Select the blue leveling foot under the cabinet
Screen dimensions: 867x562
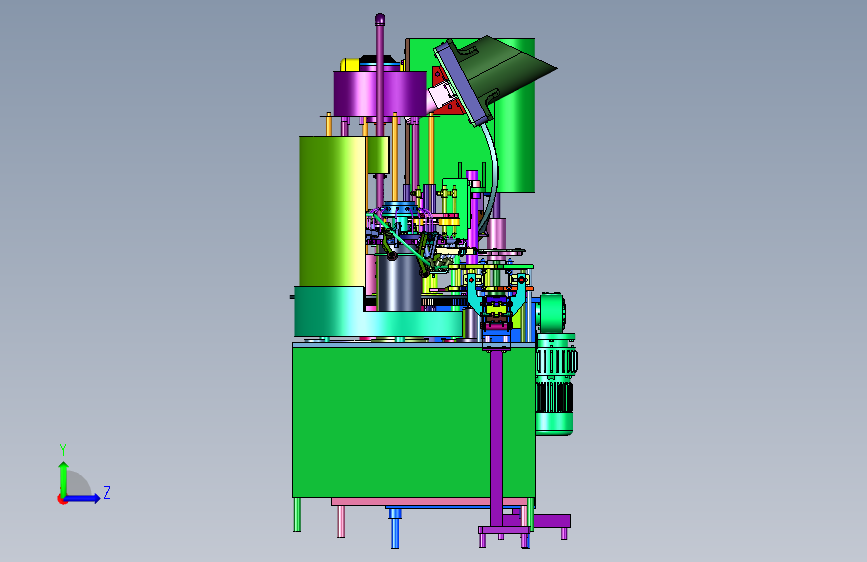click(395, 528)
